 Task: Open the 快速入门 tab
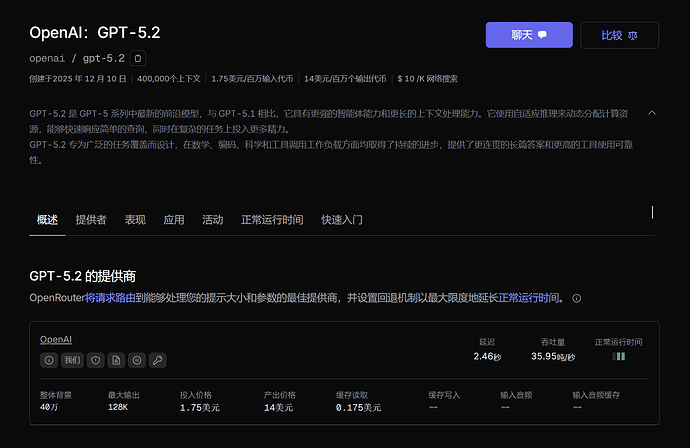tap(342, 220)
